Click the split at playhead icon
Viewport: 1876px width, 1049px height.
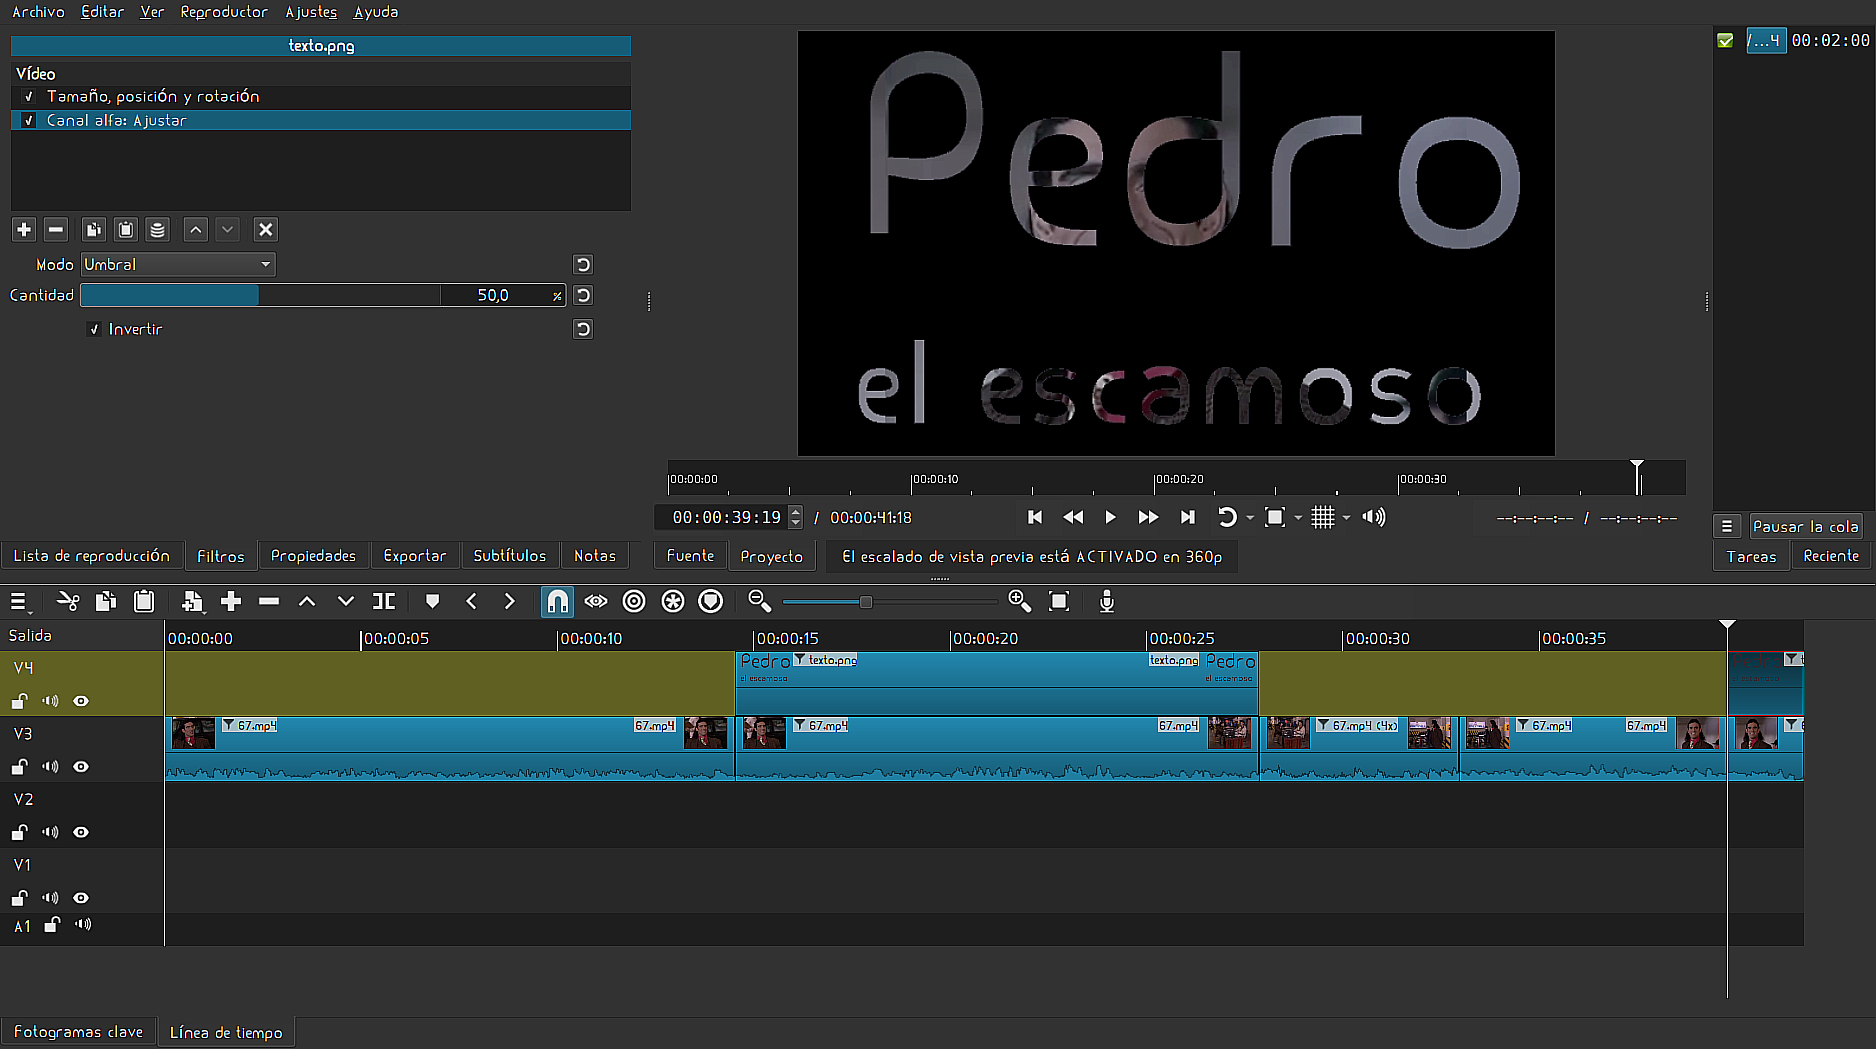pyautogui.click(x=384, y=601)
